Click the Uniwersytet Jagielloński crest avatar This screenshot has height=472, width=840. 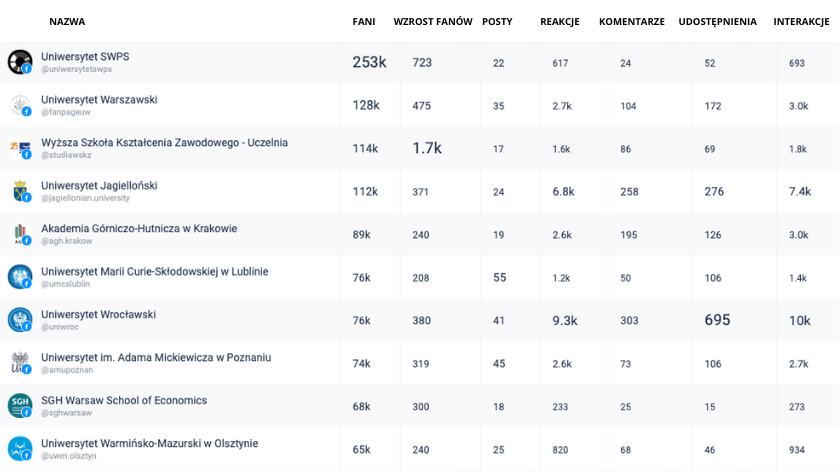20,191
